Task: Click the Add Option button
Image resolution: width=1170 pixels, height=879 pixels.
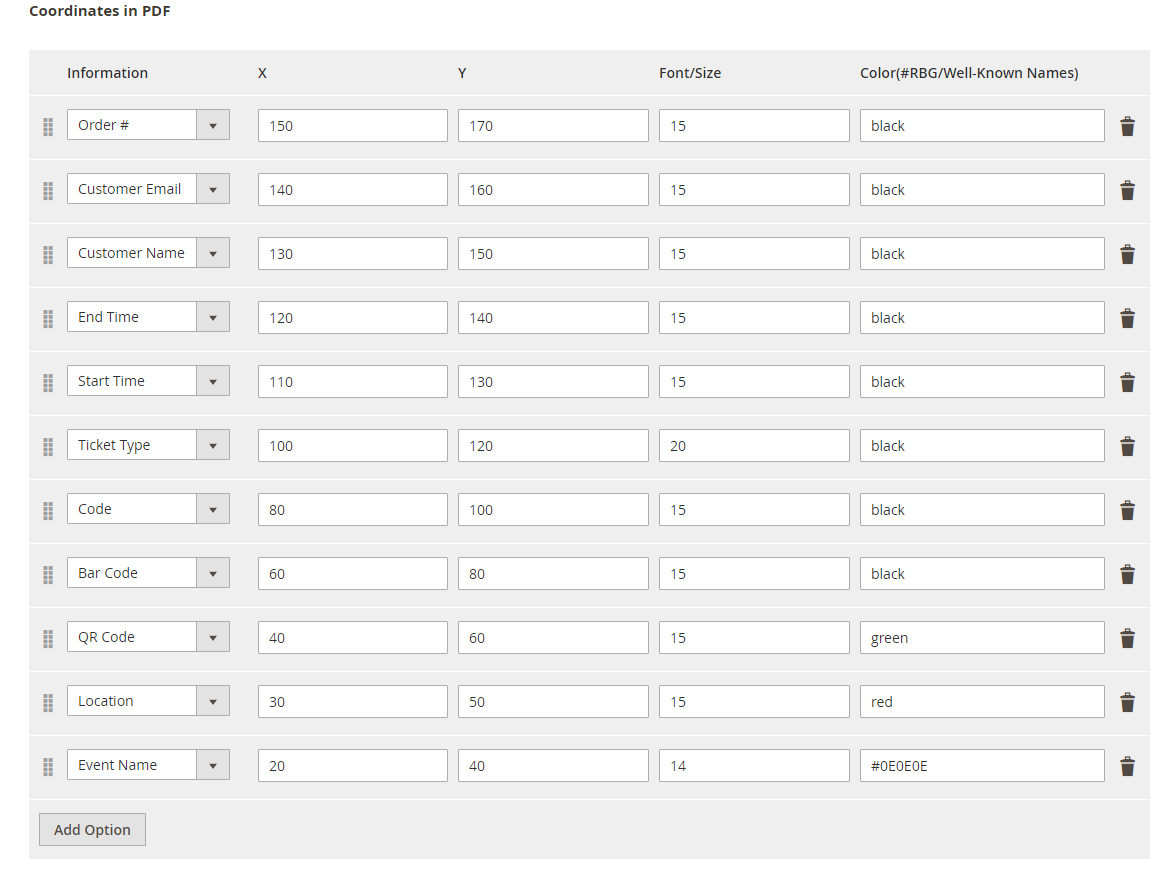Action: (x=92, y=830)
